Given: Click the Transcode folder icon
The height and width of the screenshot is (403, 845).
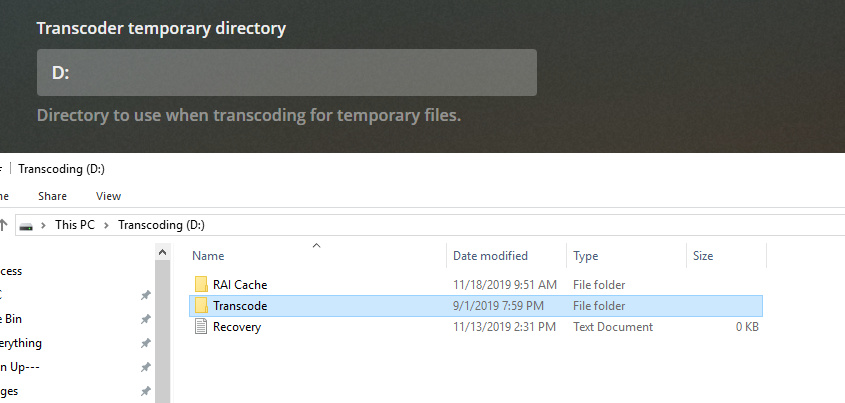Looking at the screenshot, I should (x=200, y=306).
